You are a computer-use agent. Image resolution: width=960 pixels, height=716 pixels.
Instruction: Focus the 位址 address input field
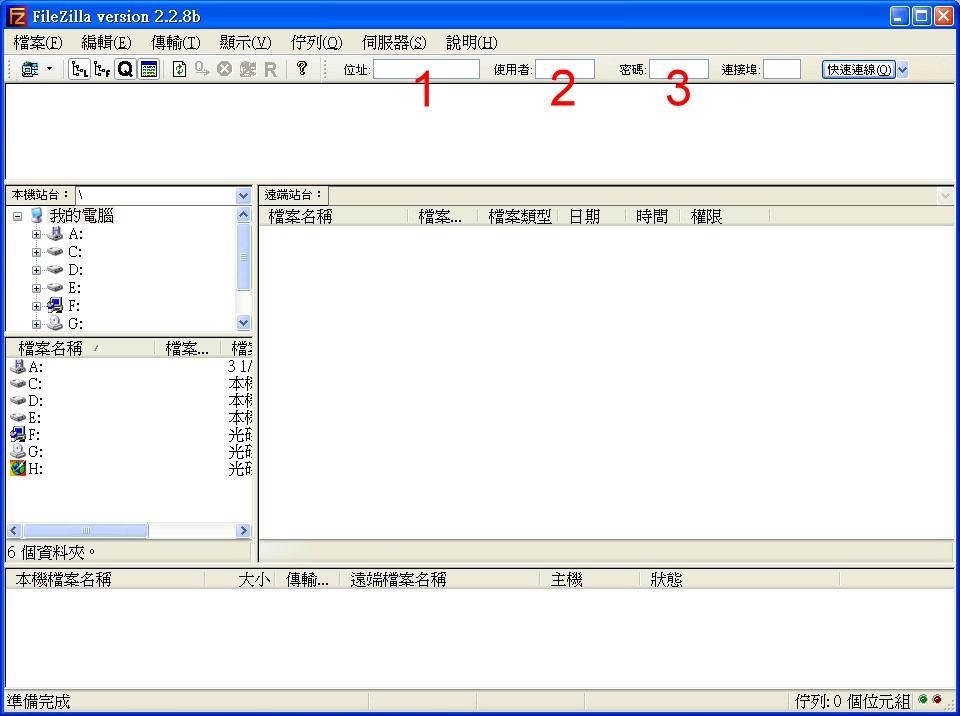tap(426, 69)
